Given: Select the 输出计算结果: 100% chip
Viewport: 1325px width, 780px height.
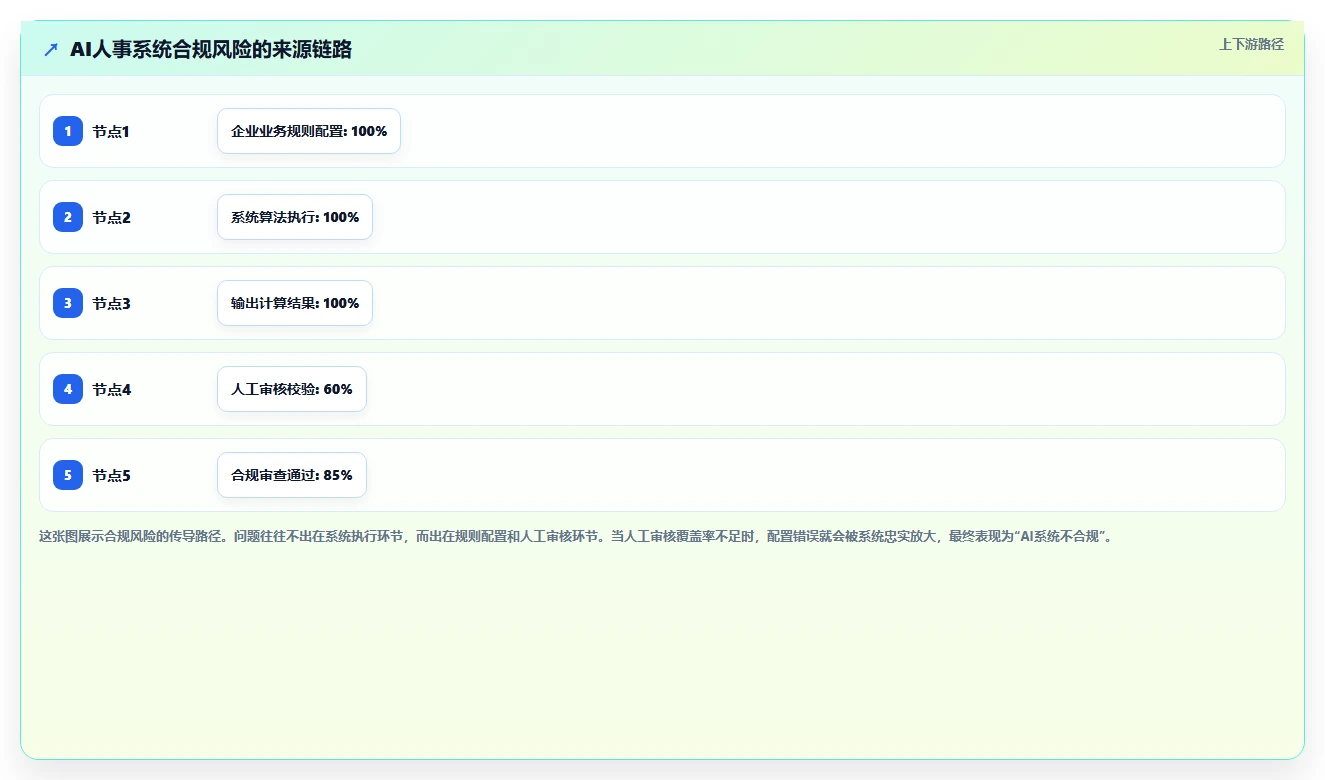Looking at the screenshot, I should 295,303.
